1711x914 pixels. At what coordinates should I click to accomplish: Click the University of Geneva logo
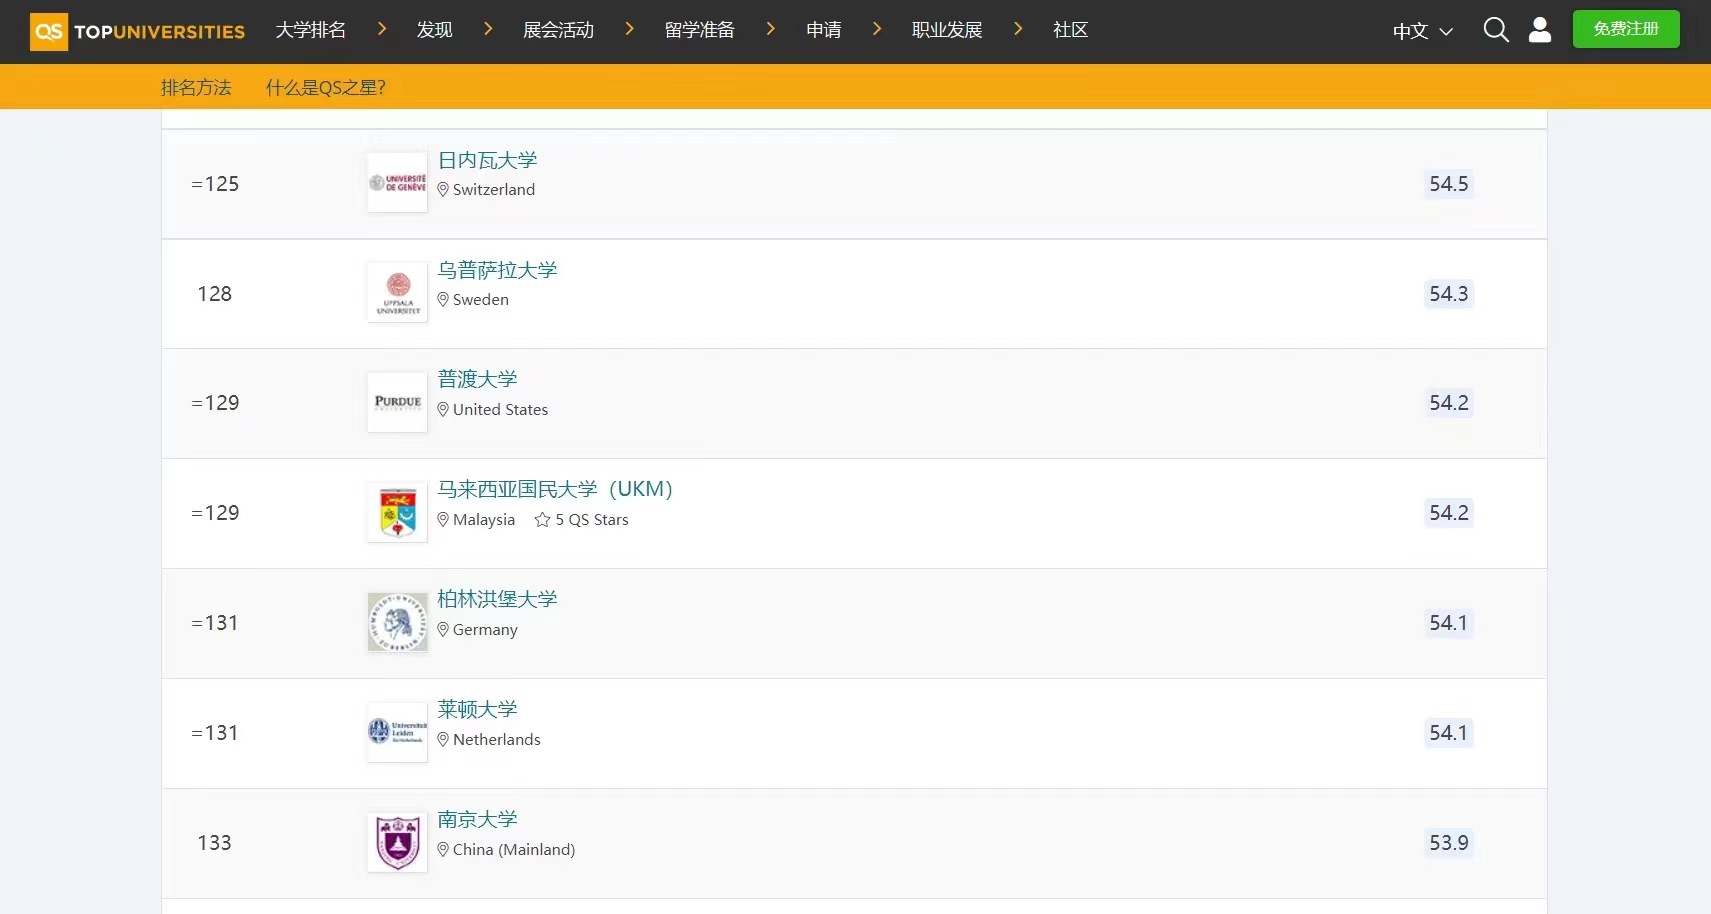pyautogui.click(x=397, y=183)
